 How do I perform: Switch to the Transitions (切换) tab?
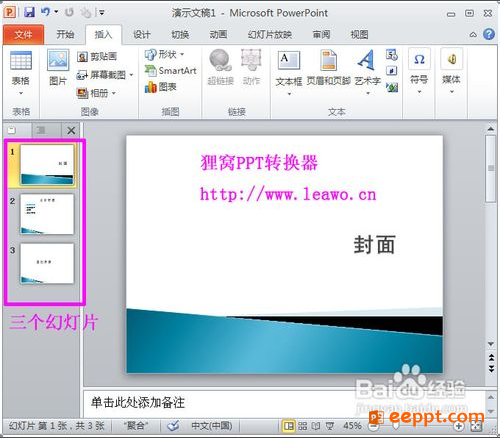coord(180,34)
